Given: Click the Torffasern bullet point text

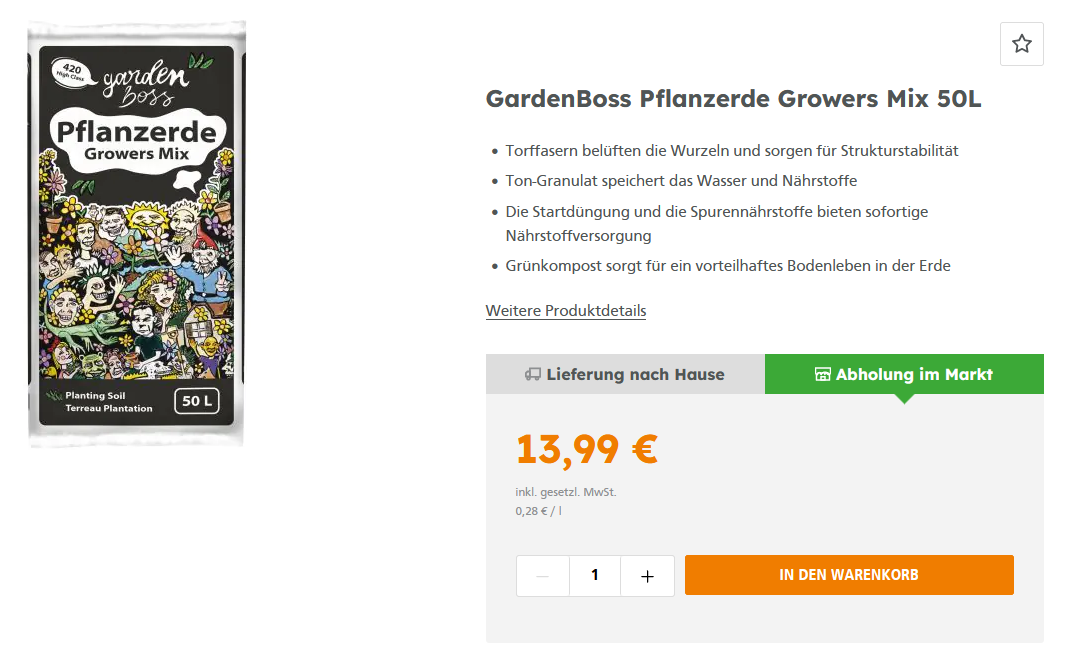Looking at the screenshot, I should tap(732, 151).
